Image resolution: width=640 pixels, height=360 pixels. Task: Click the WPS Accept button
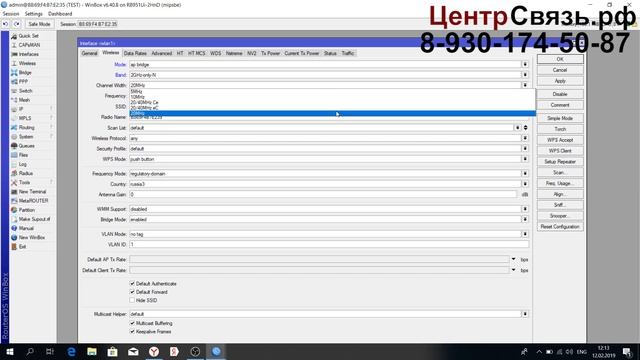[560, 140]
